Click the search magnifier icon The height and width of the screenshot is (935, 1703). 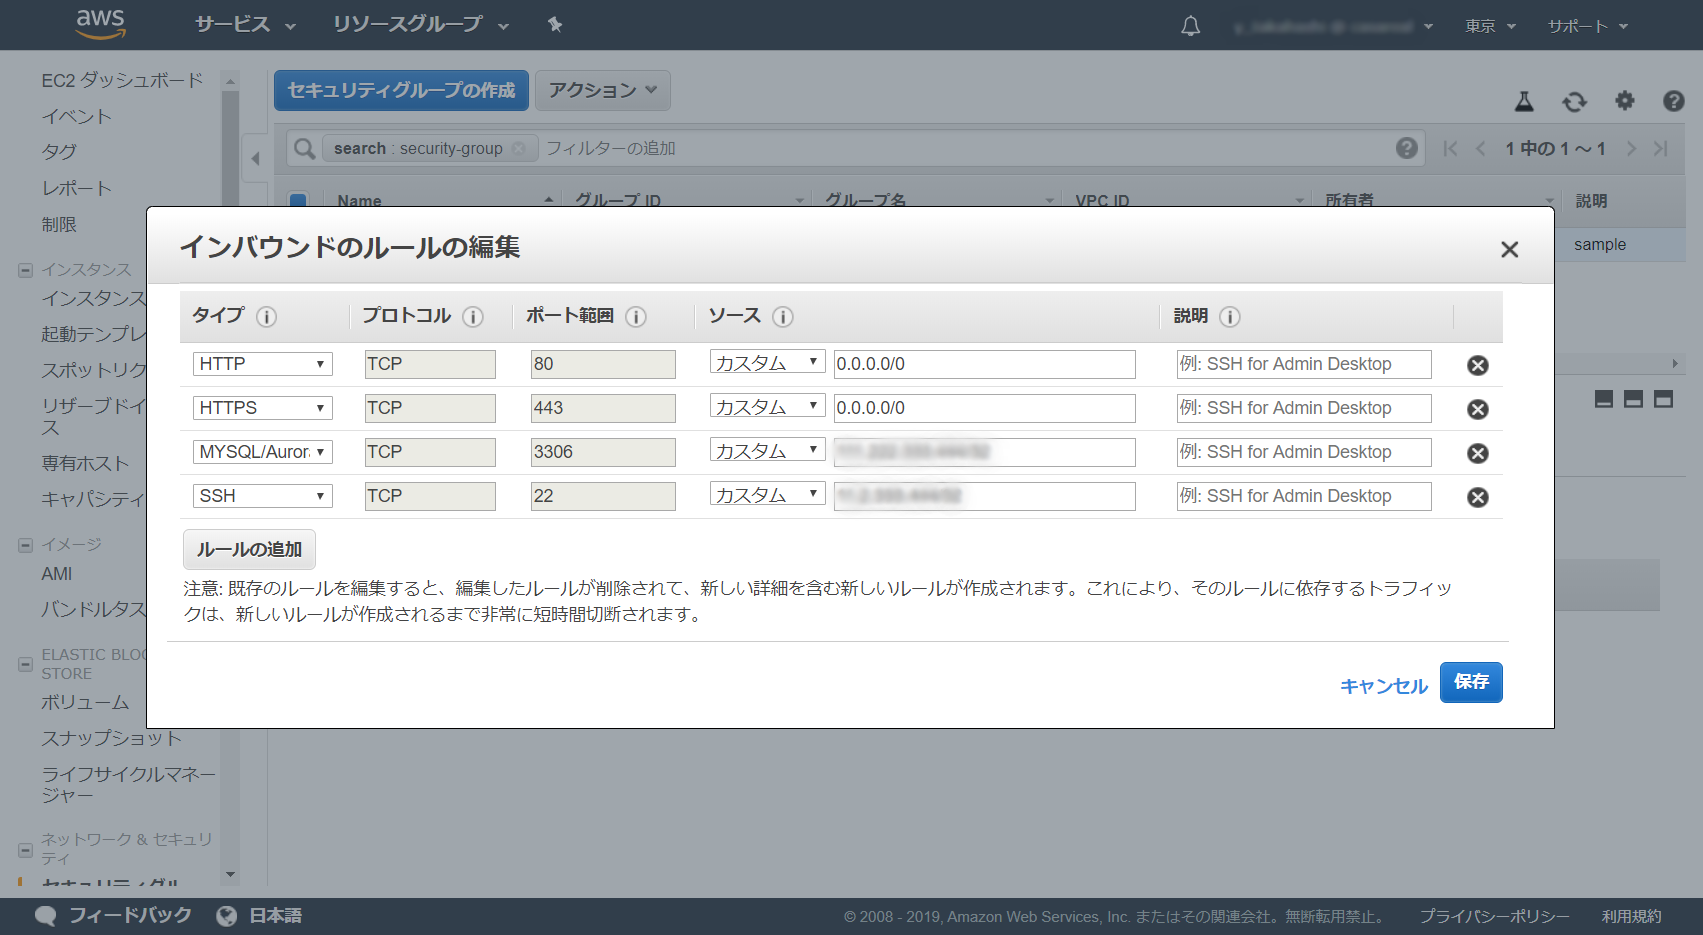(x=304, y=148)
